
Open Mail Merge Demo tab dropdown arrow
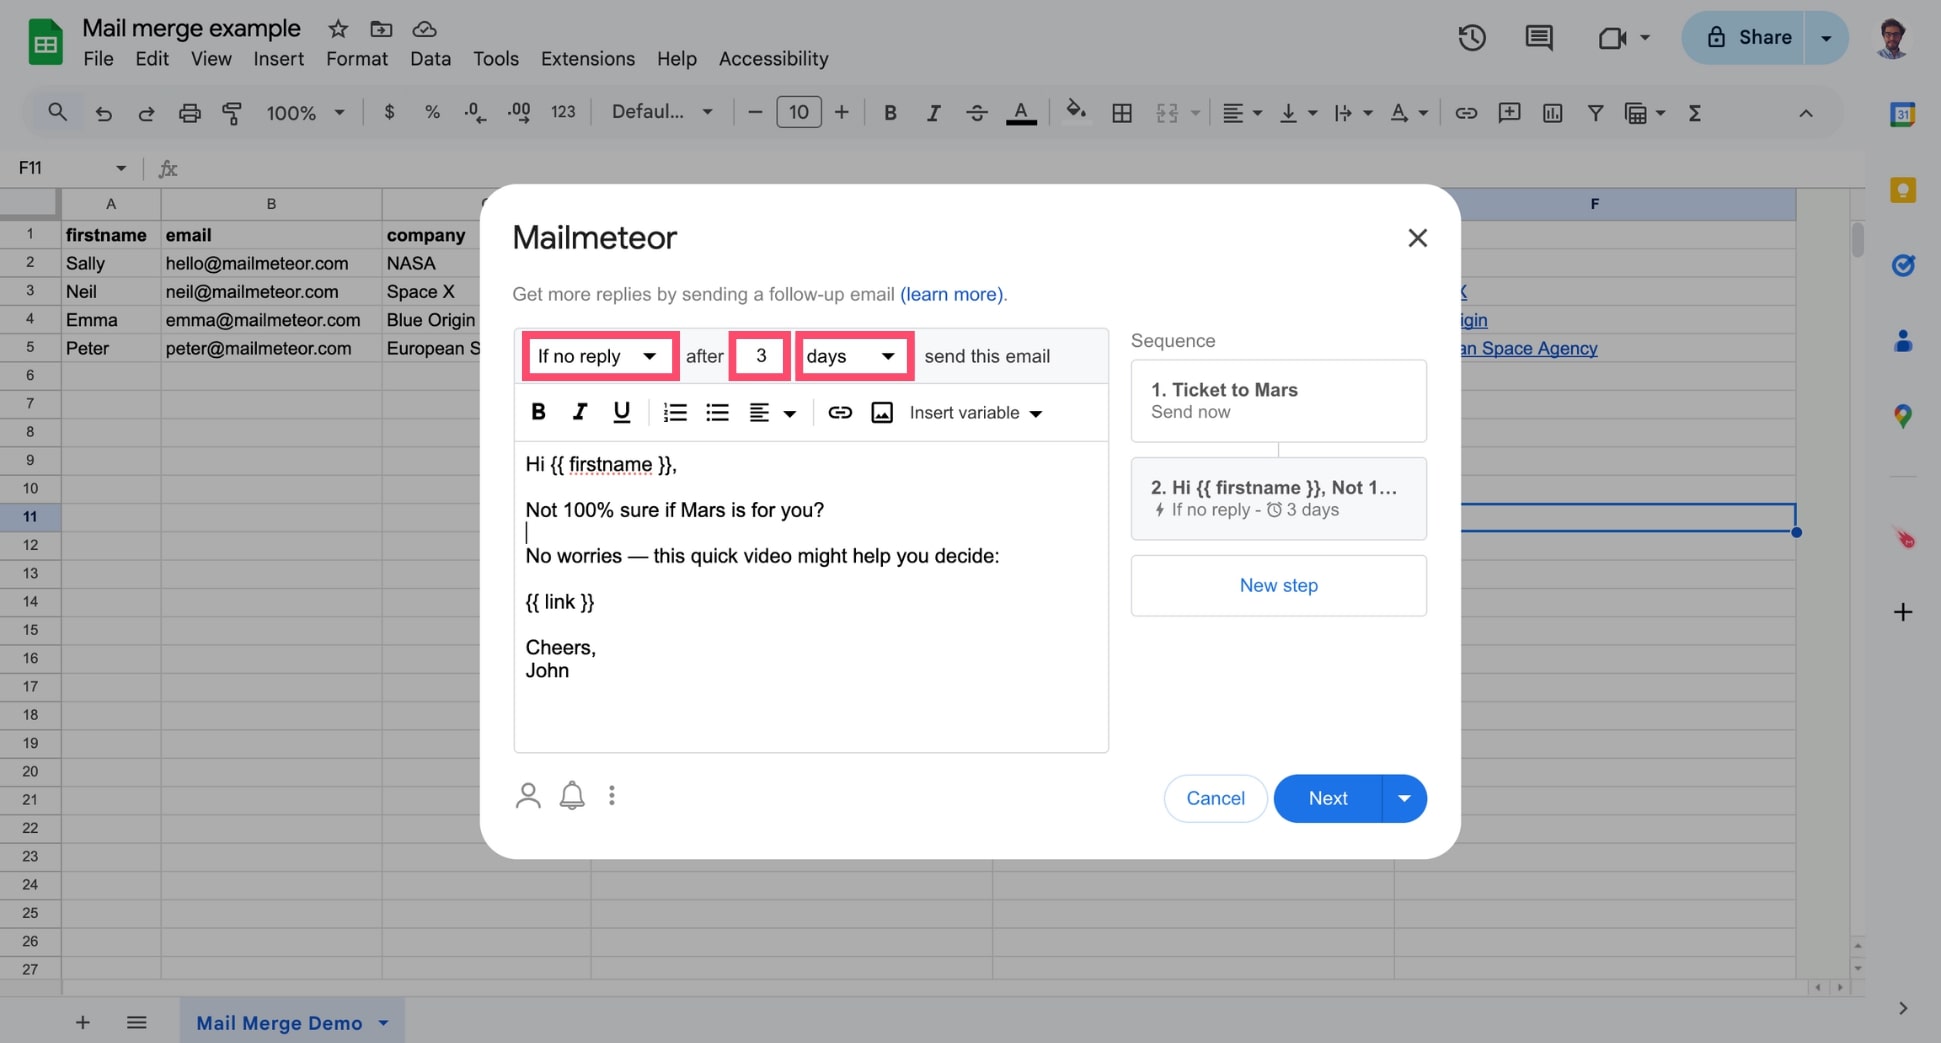383,1023
